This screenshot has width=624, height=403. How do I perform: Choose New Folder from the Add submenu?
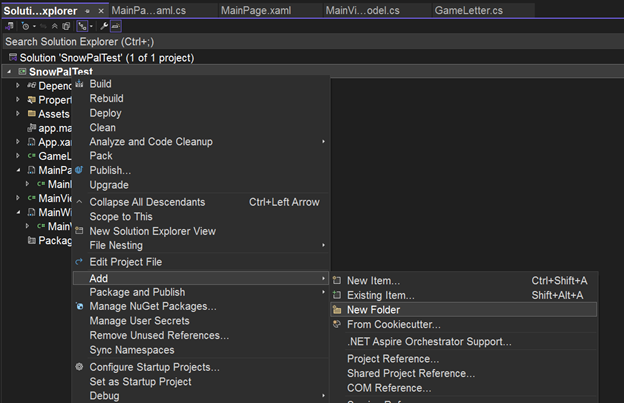[x=464, y=310]
